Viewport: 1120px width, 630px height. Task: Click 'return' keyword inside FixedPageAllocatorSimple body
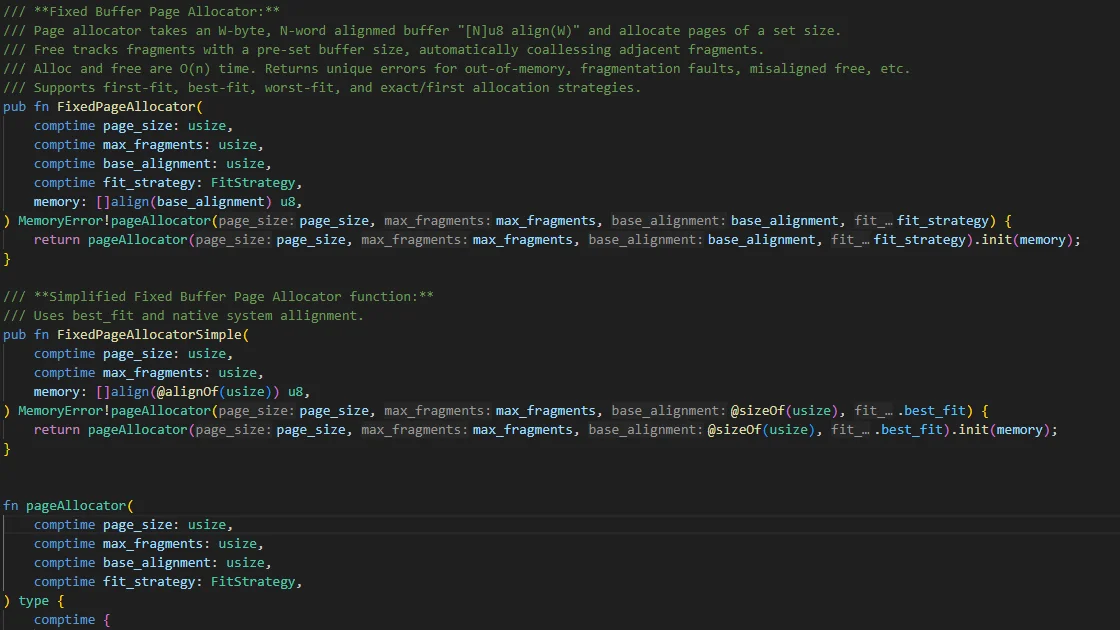(x=56, y=429)
